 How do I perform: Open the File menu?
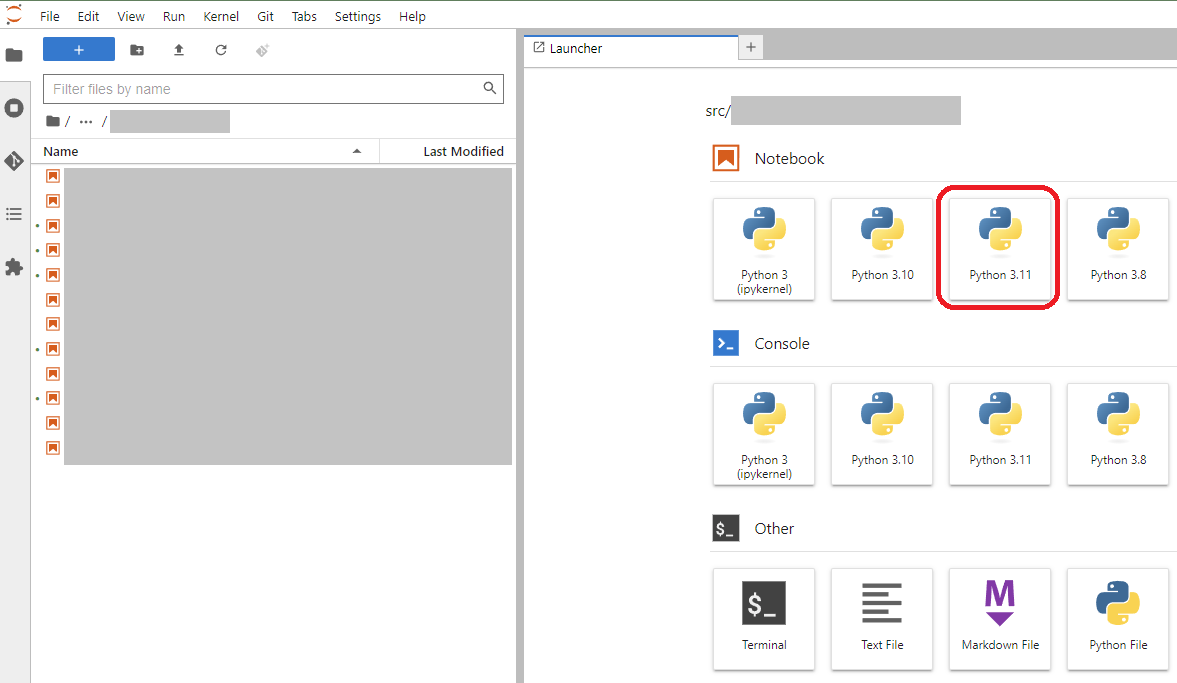[x=50, y=17]
